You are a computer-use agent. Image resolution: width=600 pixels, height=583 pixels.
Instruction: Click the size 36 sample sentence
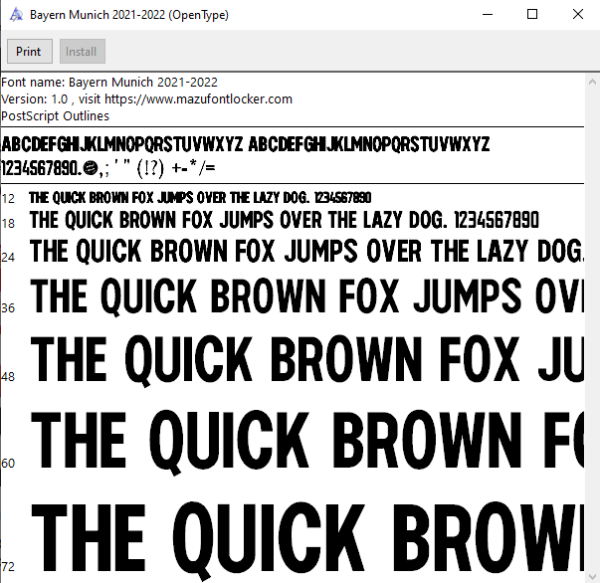pos(307,297)
